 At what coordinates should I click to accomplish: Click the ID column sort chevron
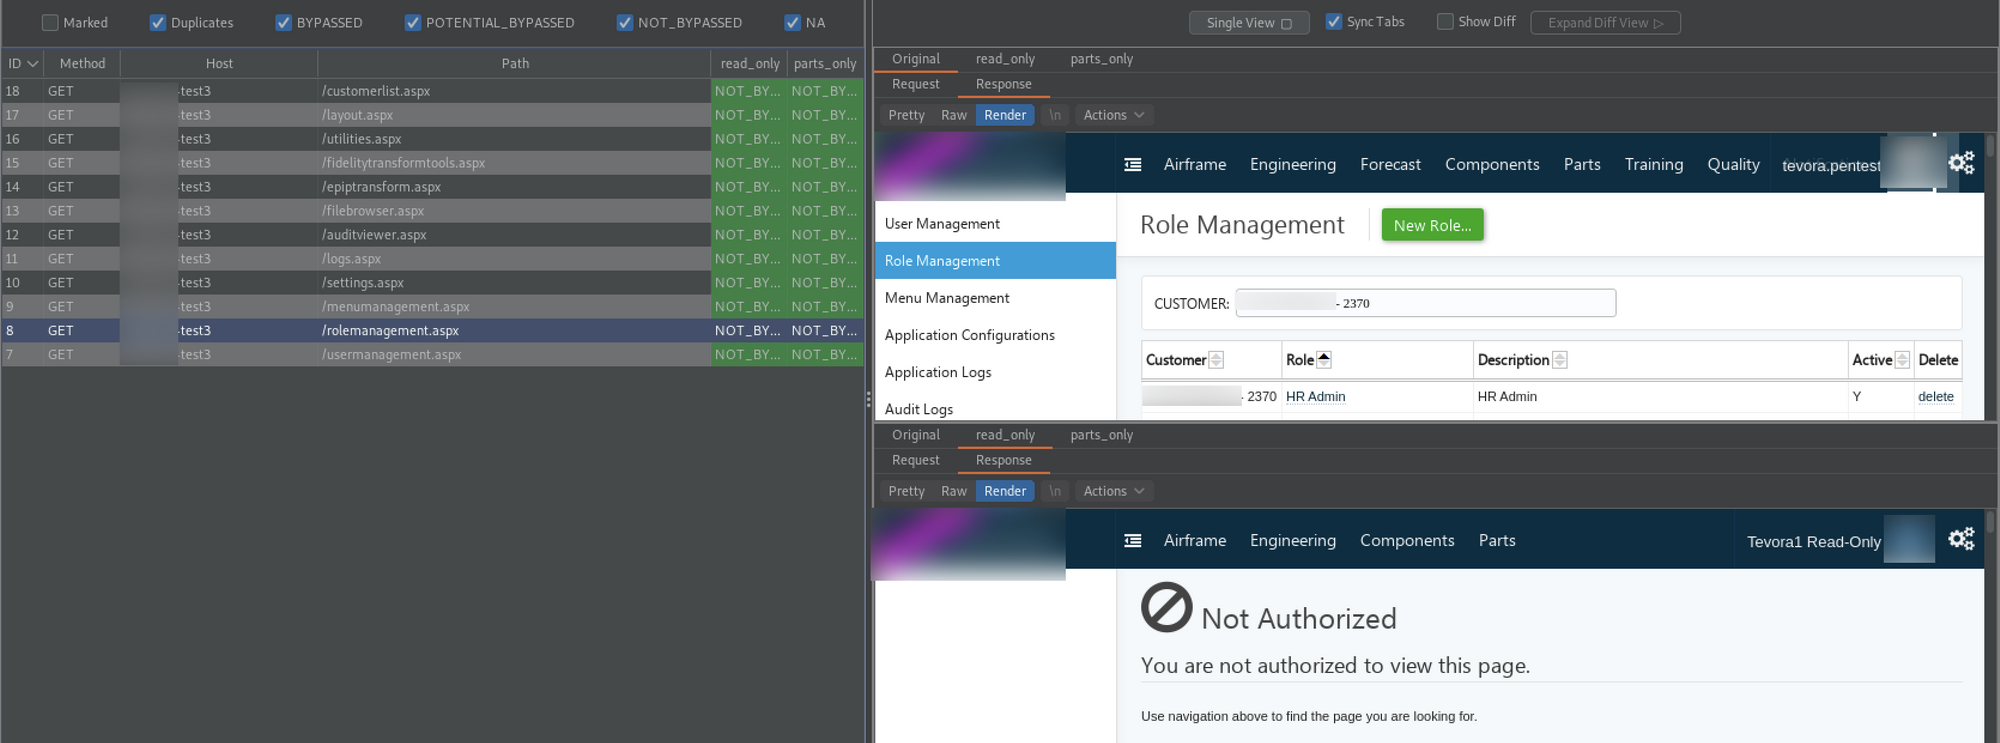point(33,64)
